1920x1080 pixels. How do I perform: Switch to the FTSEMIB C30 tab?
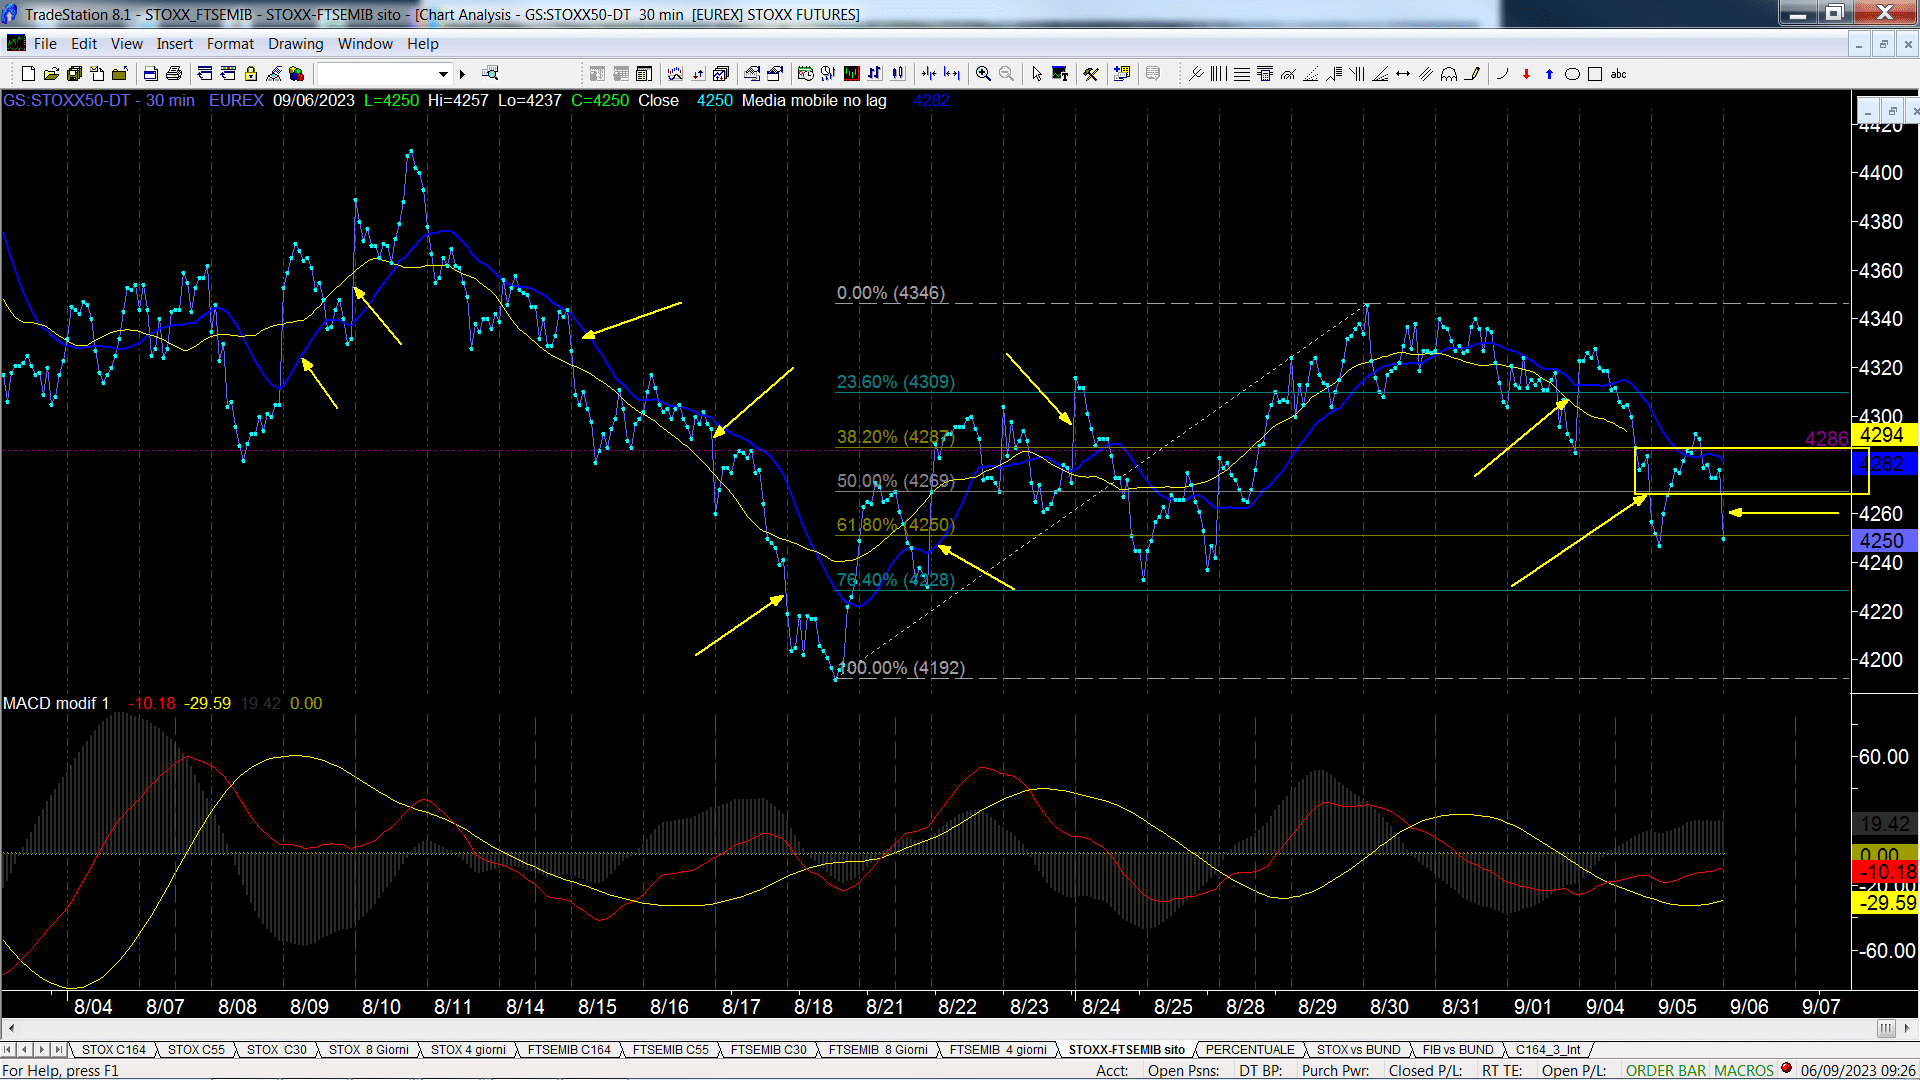768,1049
